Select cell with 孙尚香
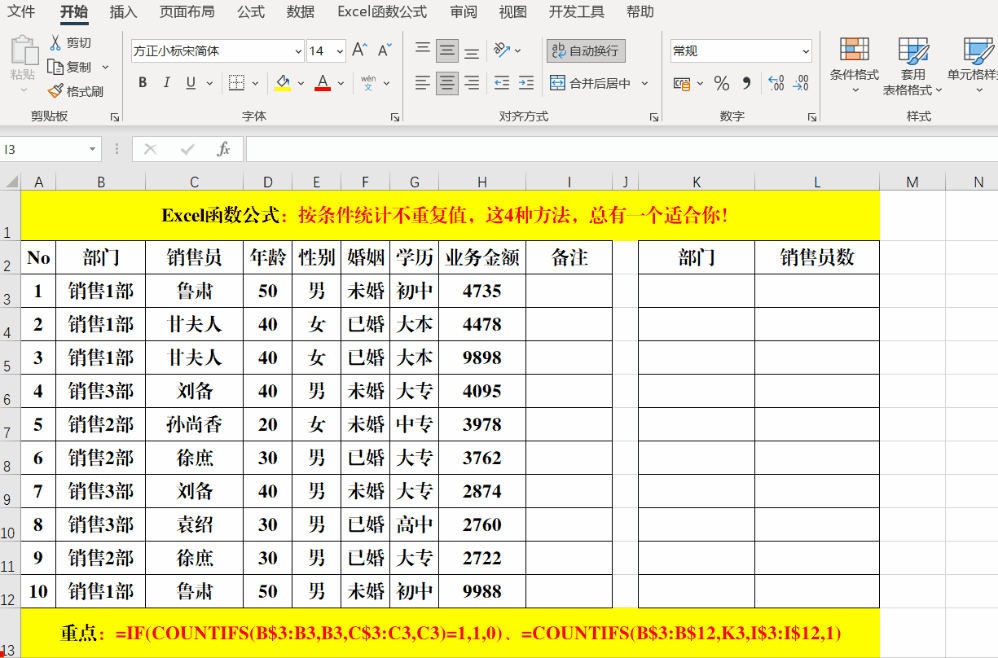998x658 pixels. point(194,424)
